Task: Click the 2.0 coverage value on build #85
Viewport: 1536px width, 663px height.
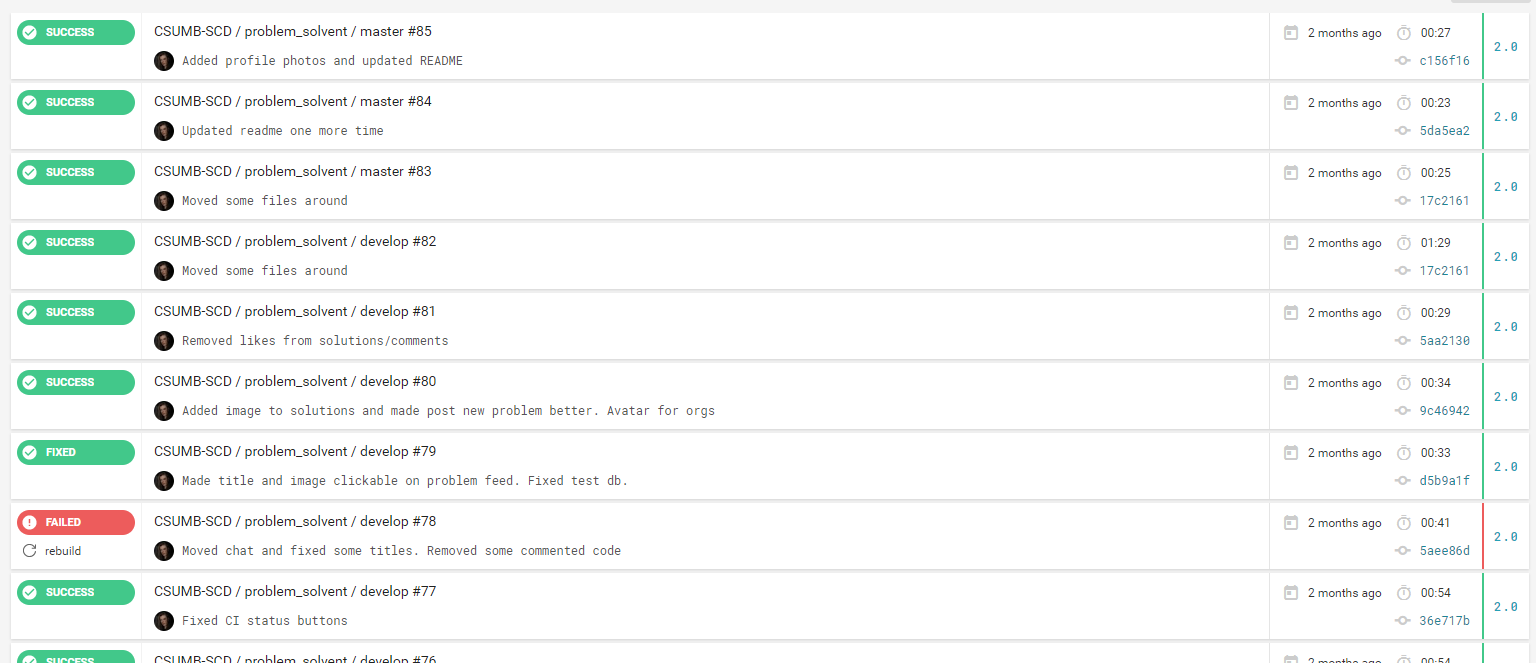Action: pyautogui.click(x=1505, y=46)
